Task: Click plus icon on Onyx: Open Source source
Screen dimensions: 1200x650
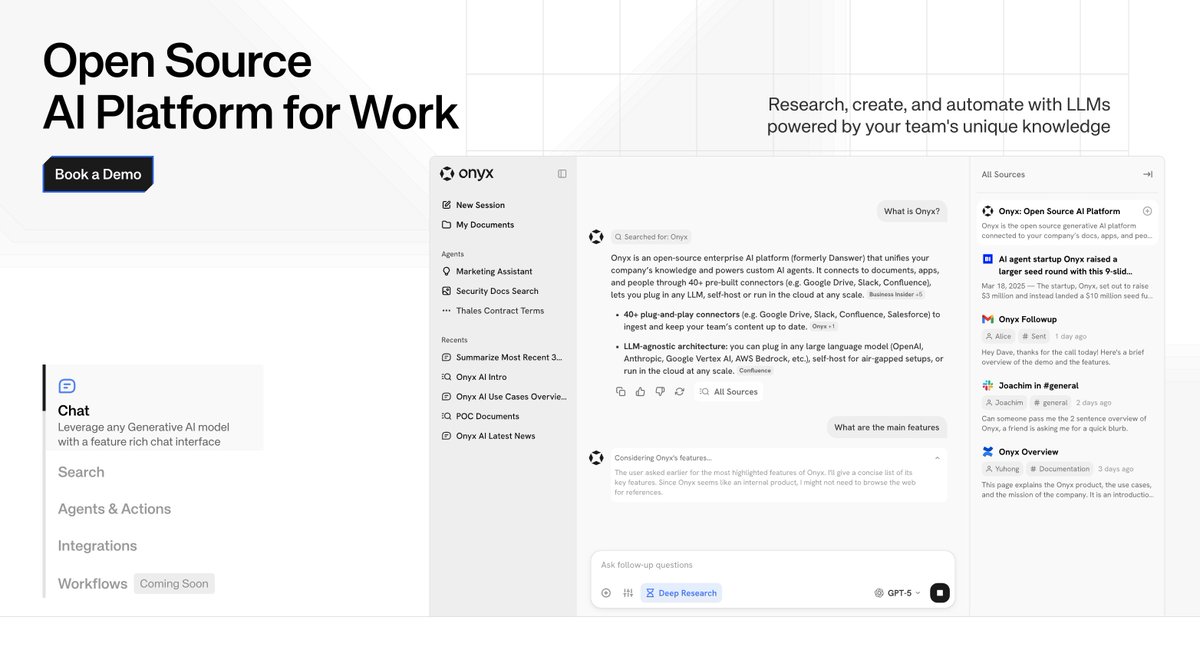Action: pos(1147,211)
